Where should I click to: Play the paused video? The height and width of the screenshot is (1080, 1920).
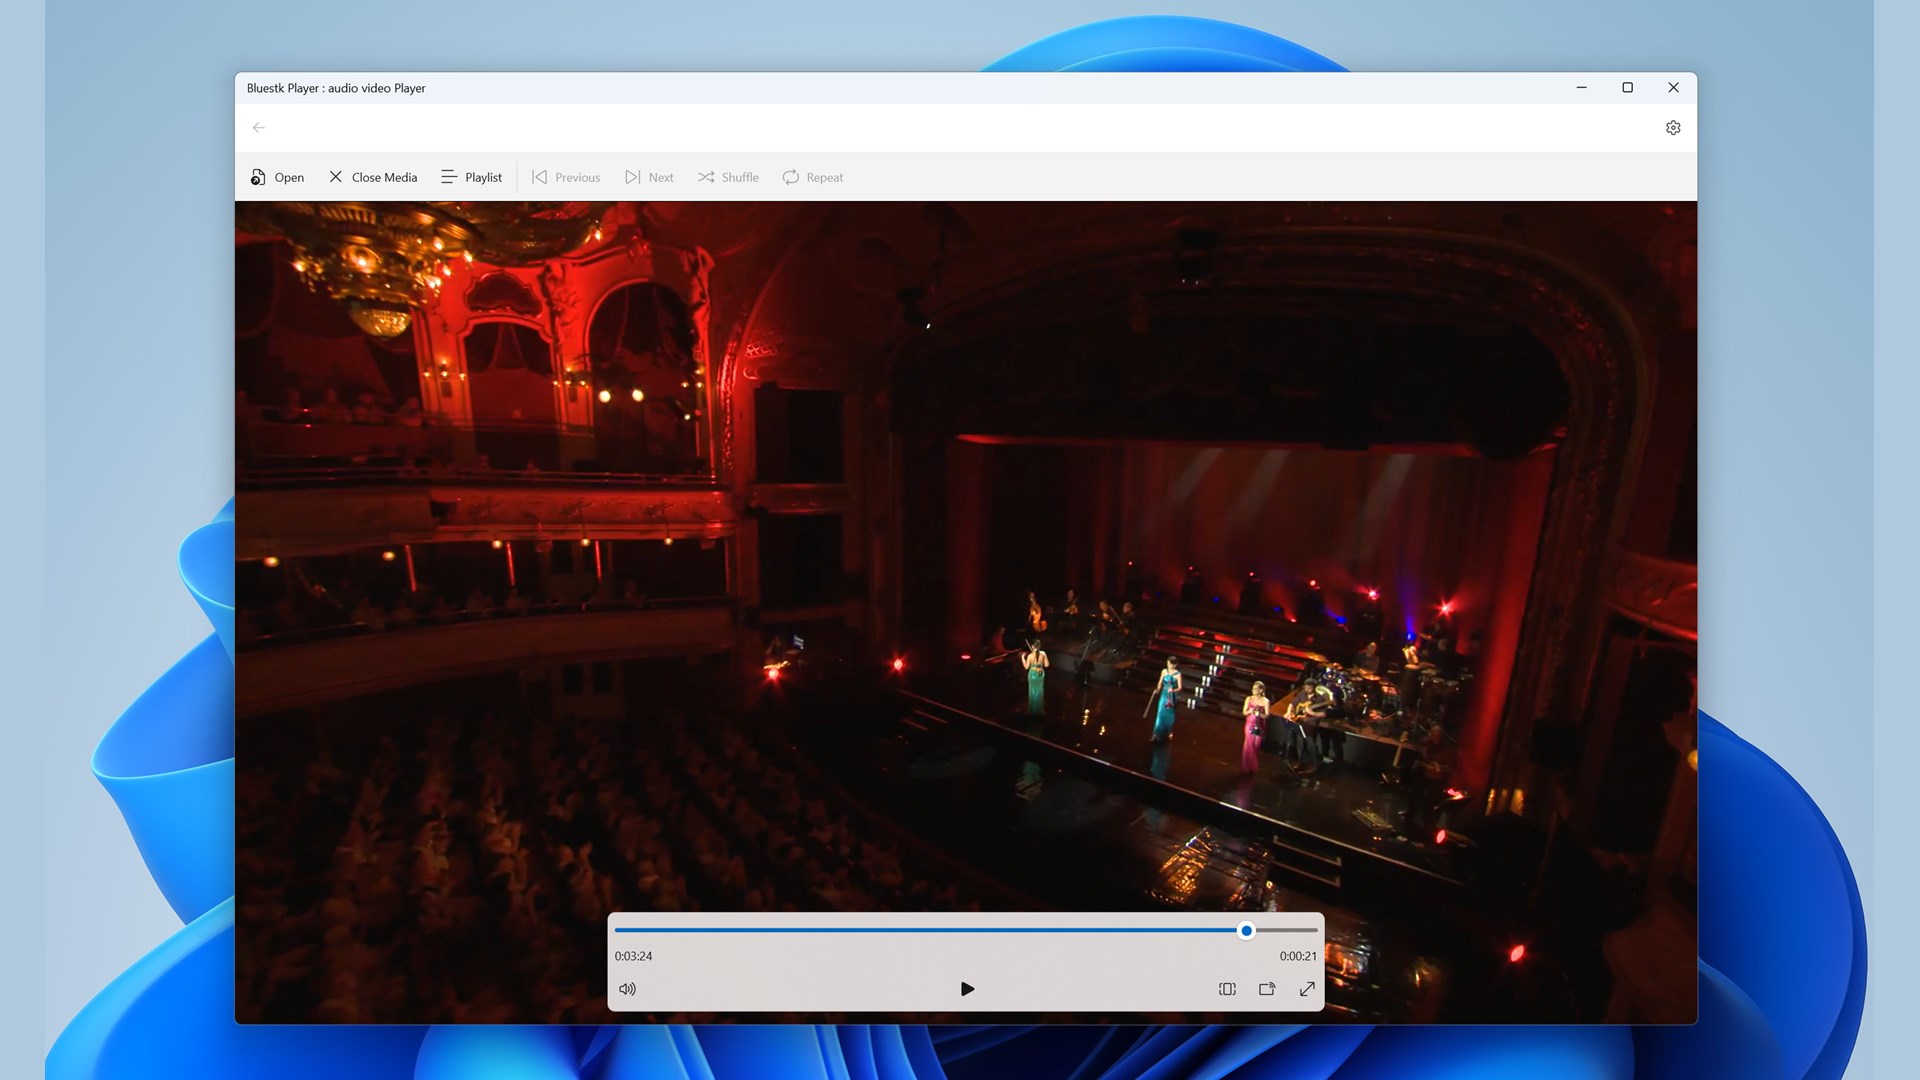tap(967, 989)
